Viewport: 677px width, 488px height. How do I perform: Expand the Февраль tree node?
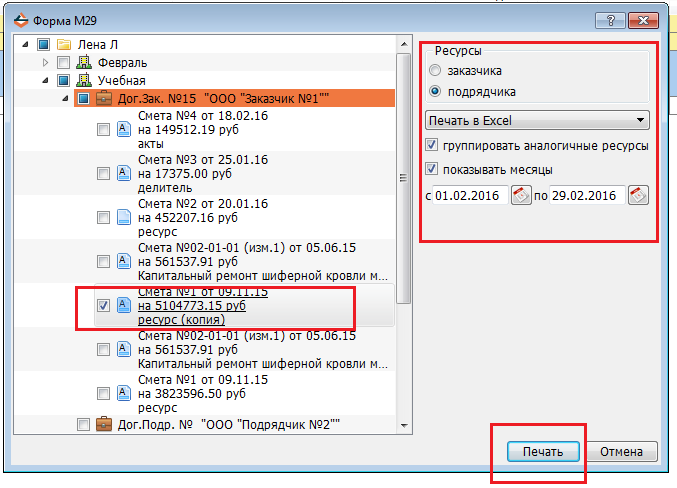[x=45, y=63]
